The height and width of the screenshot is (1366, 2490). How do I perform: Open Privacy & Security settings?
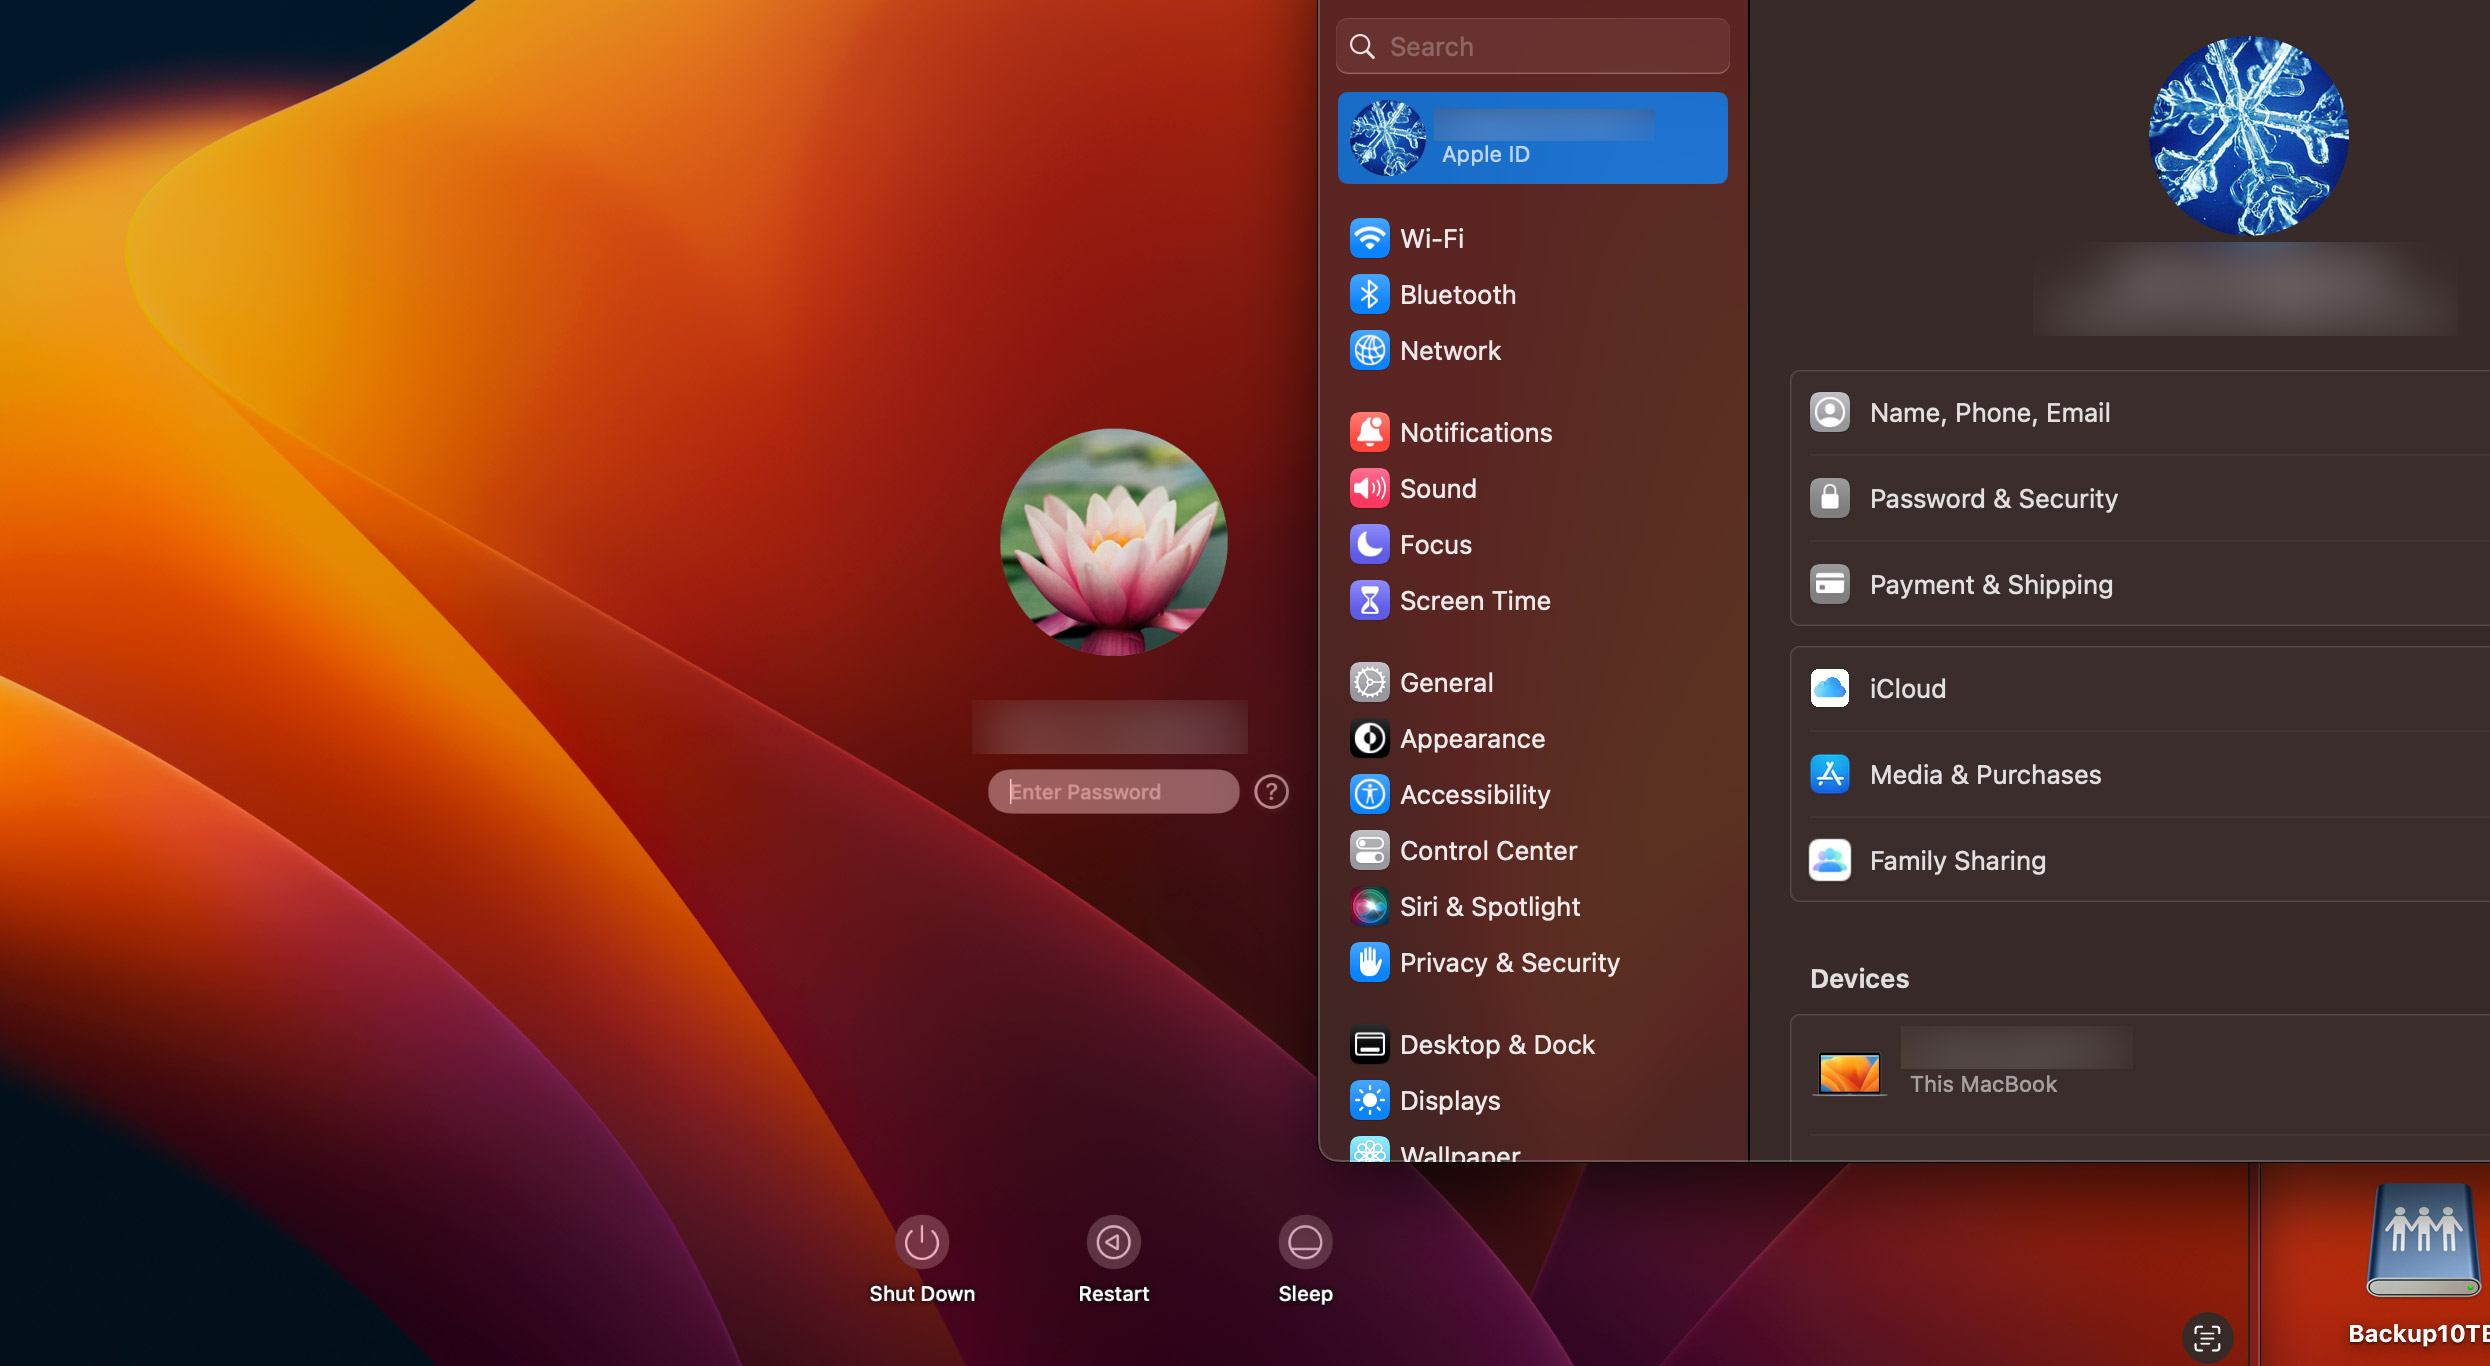1508,962
